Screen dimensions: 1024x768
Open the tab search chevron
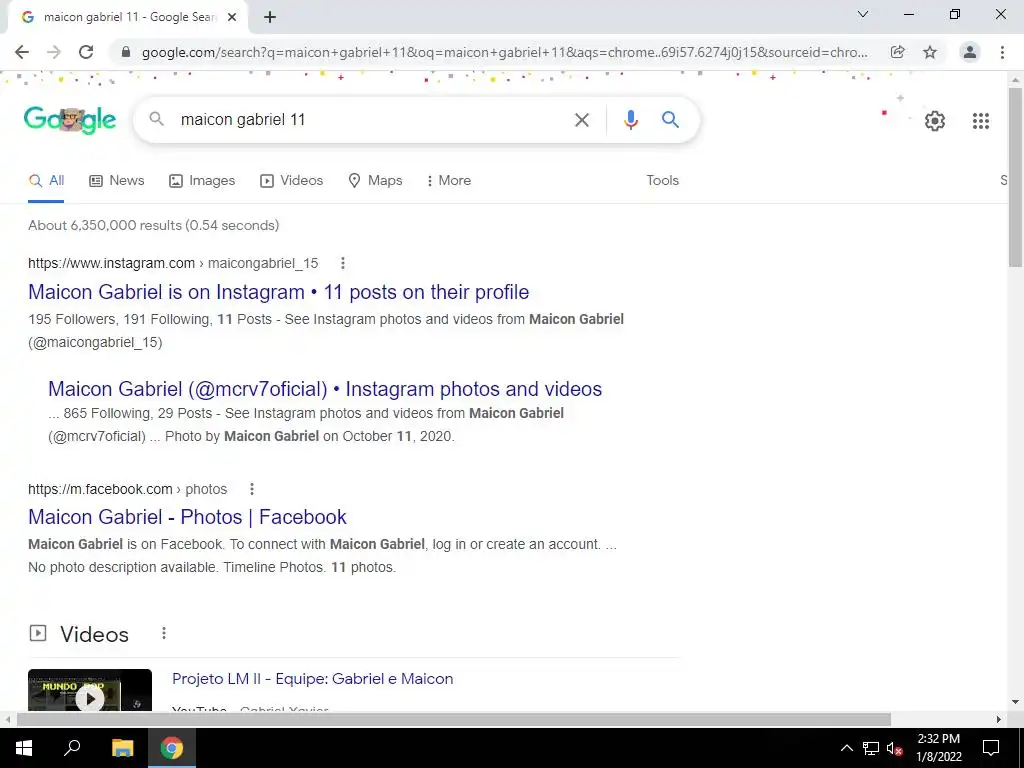pyautogui.click(x=863, y=14)
